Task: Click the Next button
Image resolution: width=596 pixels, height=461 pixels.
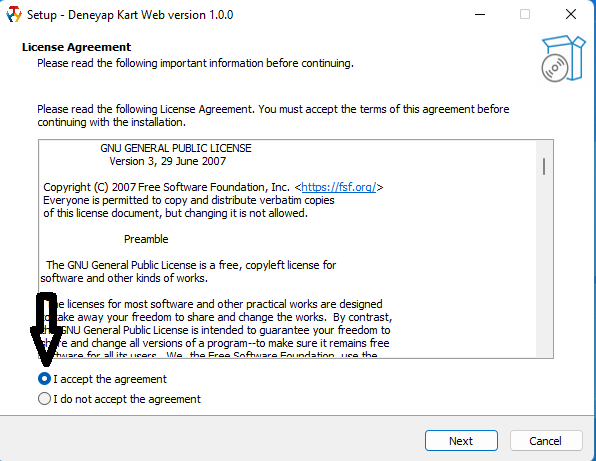Action: pos(461,441)
